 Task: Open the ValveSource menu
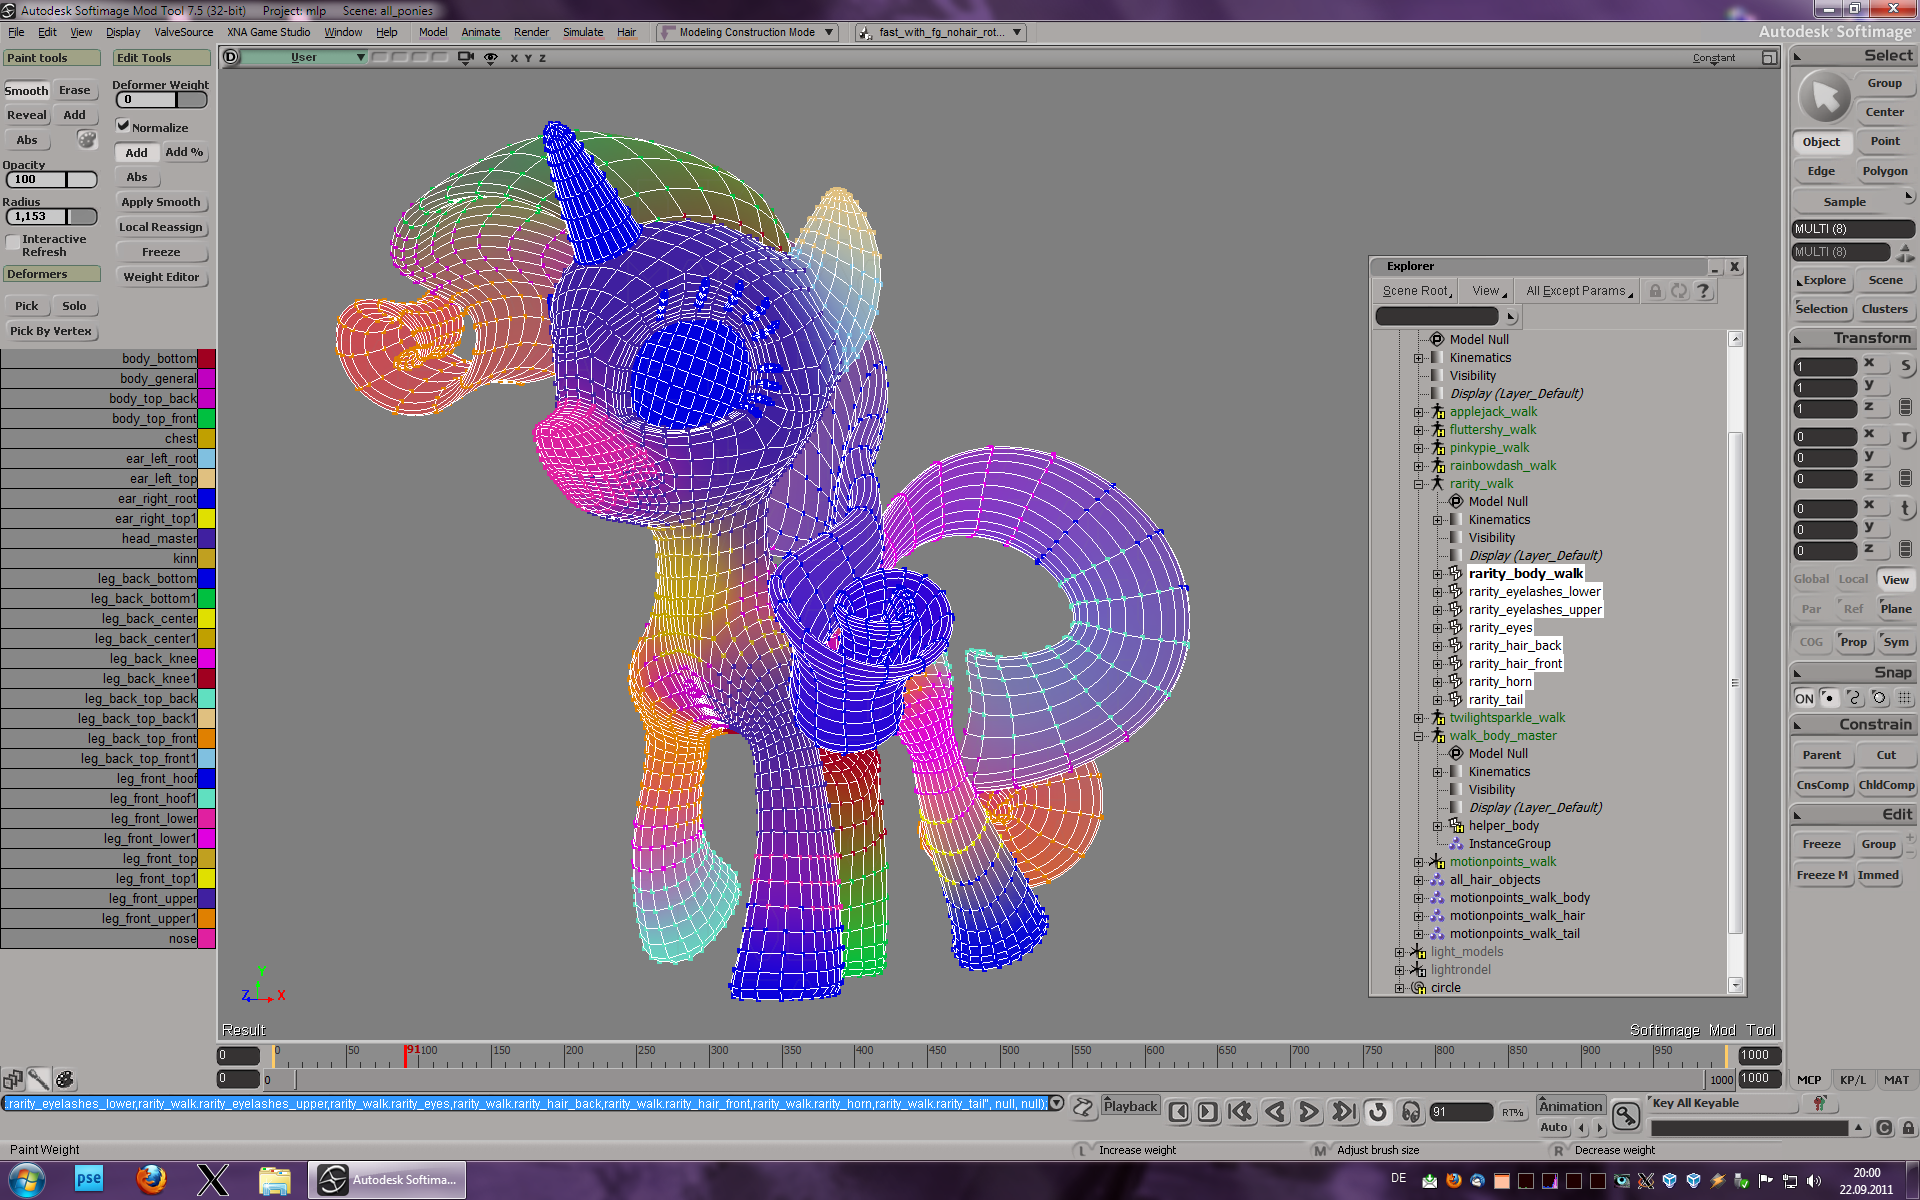tap(183, 32)
